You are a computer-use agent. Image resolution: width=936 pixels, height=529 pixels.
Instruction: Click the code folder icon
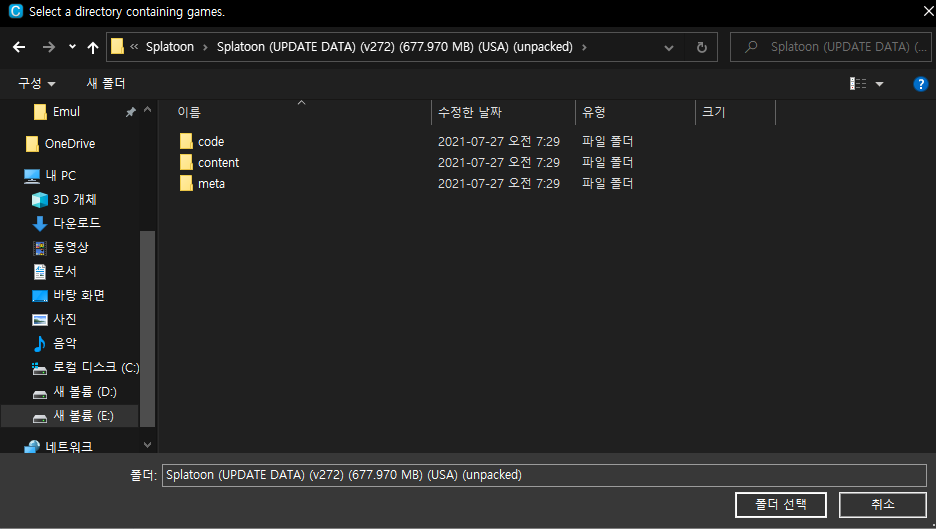click(x=186, y=141)
